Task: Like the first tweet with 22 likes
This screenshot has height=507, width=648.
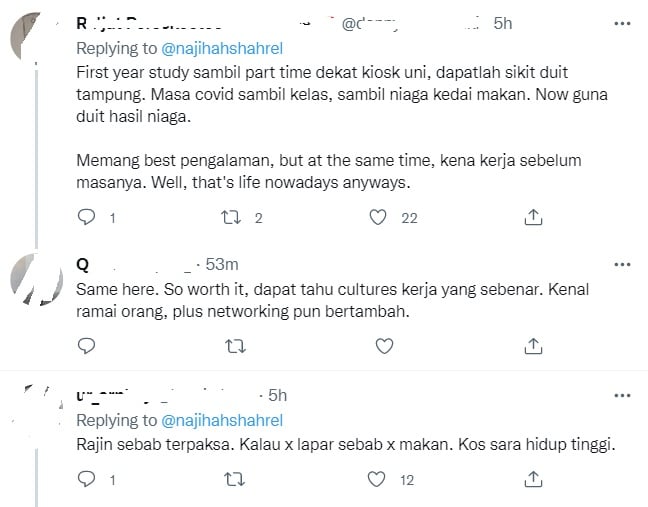Action: [378, 217]
